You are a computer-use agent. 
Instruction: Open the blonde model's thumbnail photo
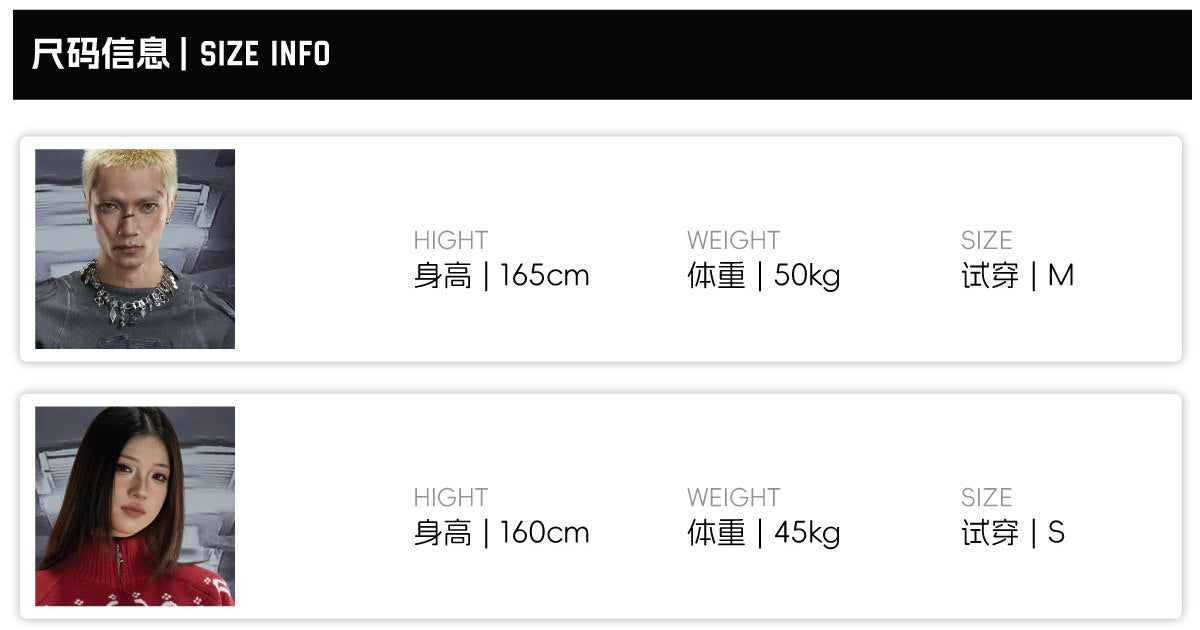coord(135,249)
